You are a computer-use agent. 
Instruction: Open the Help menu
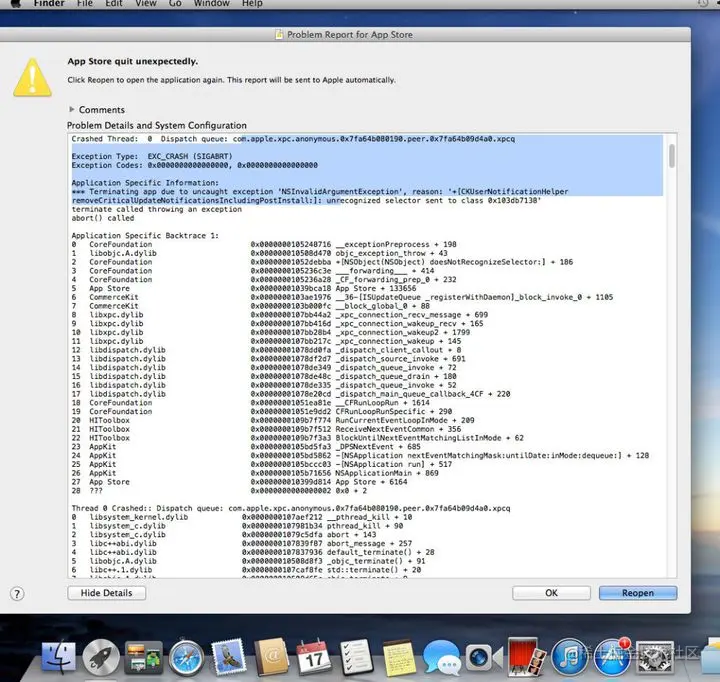tap(252, 4)
